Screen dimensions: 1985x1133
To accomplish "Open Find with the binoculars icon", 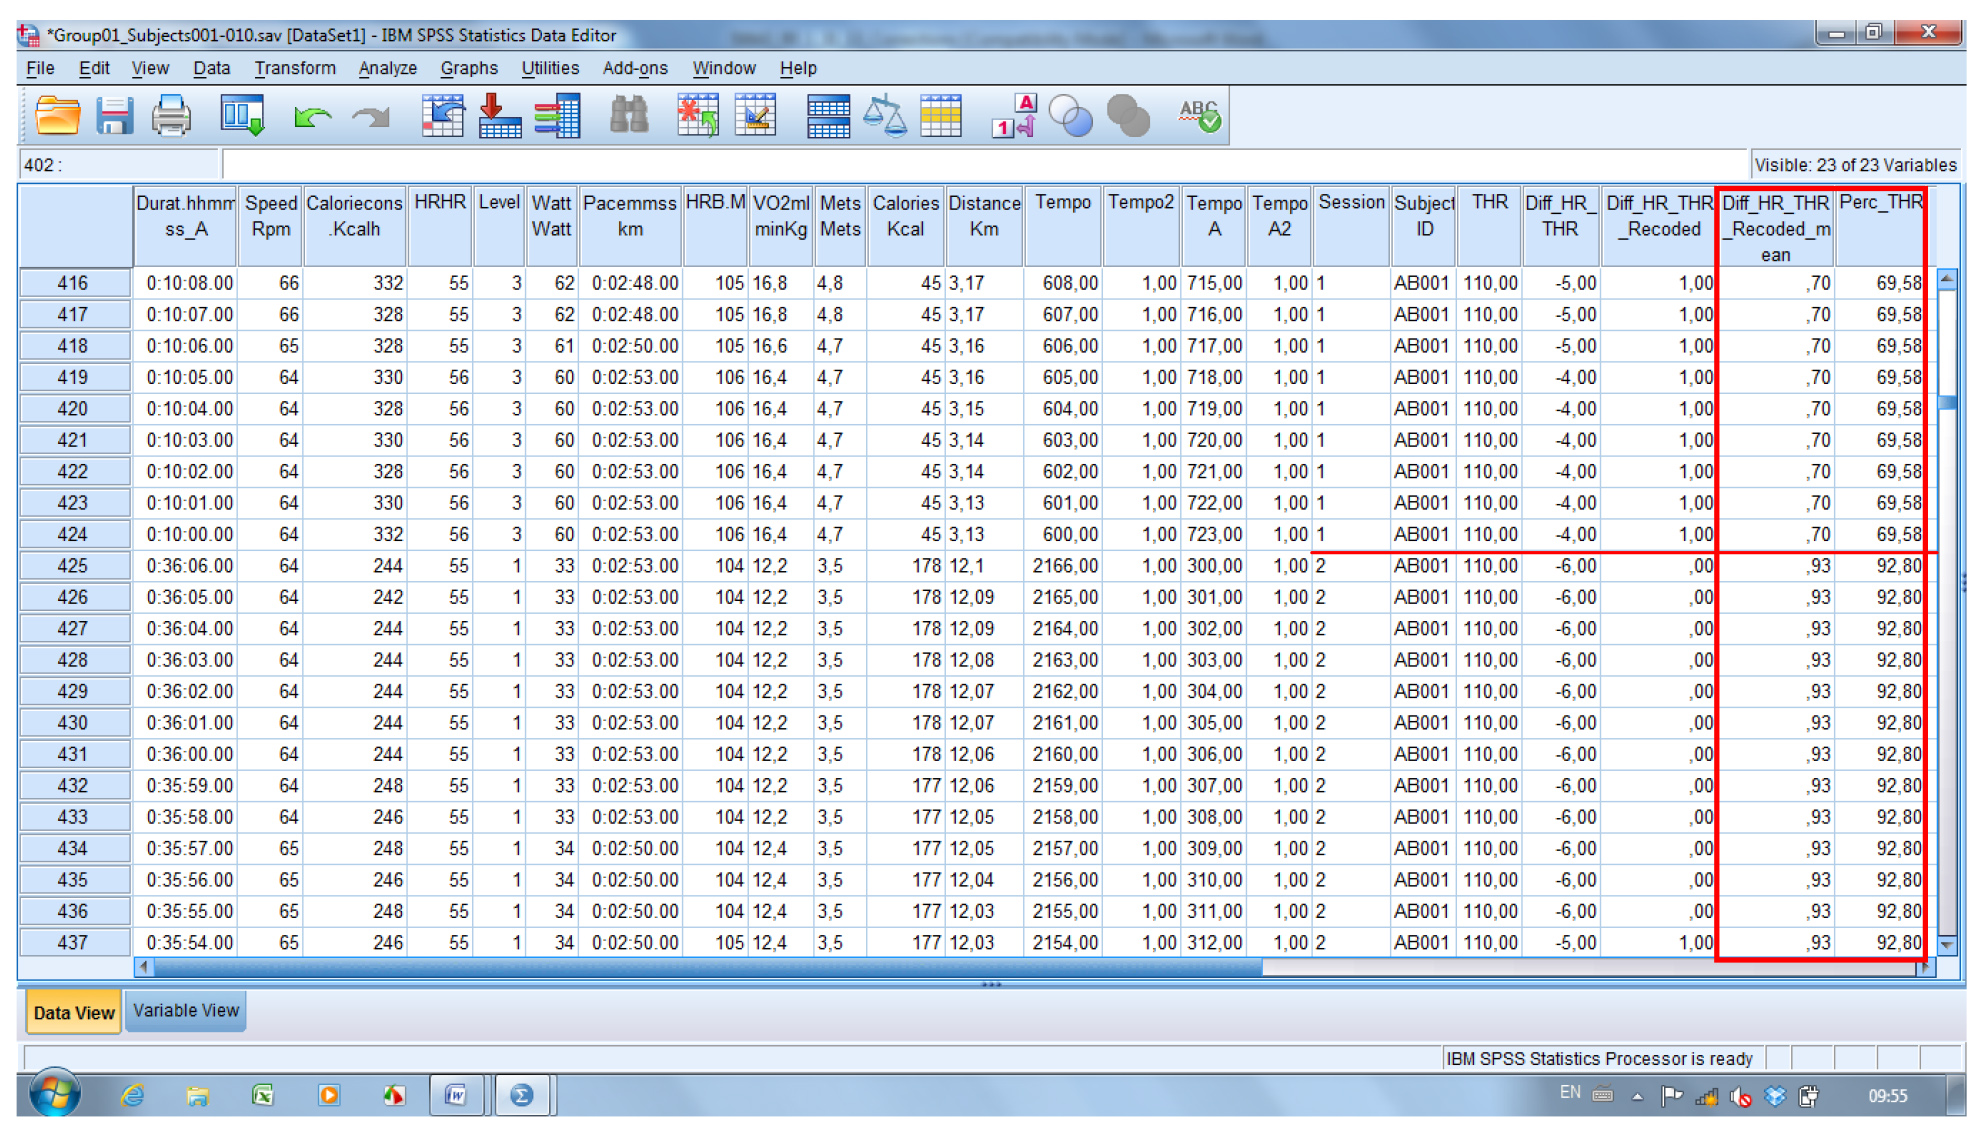I will click(629, 116).
